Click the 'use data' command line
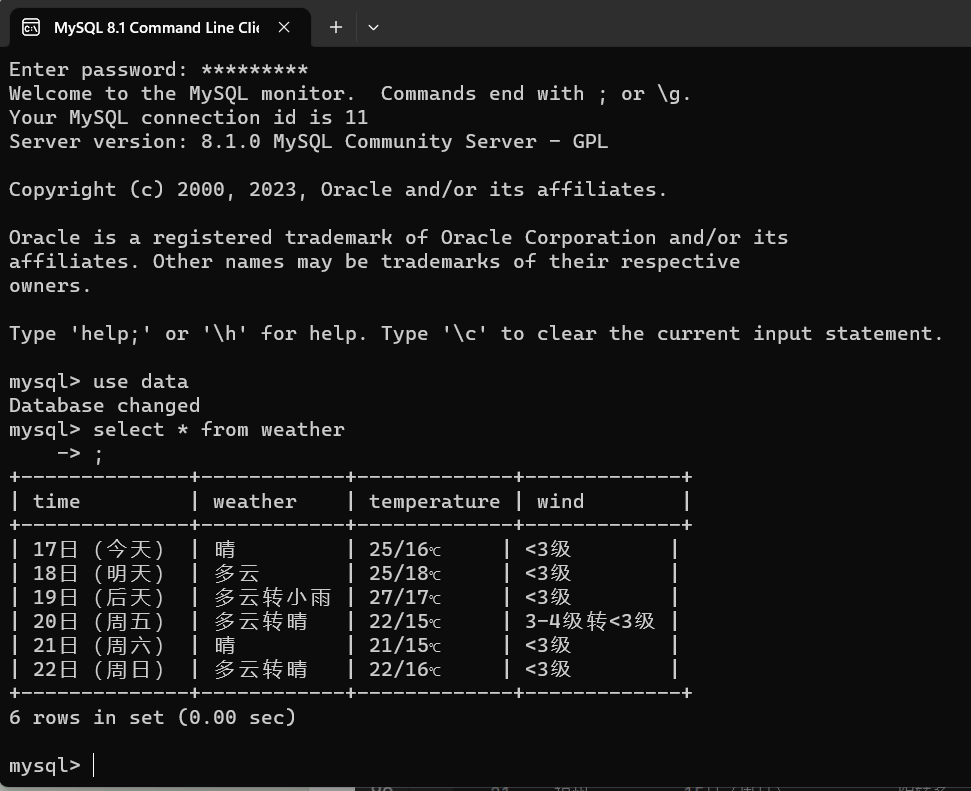Image resolution: width=971 pixels, height=791 pixels. (140, 381)
